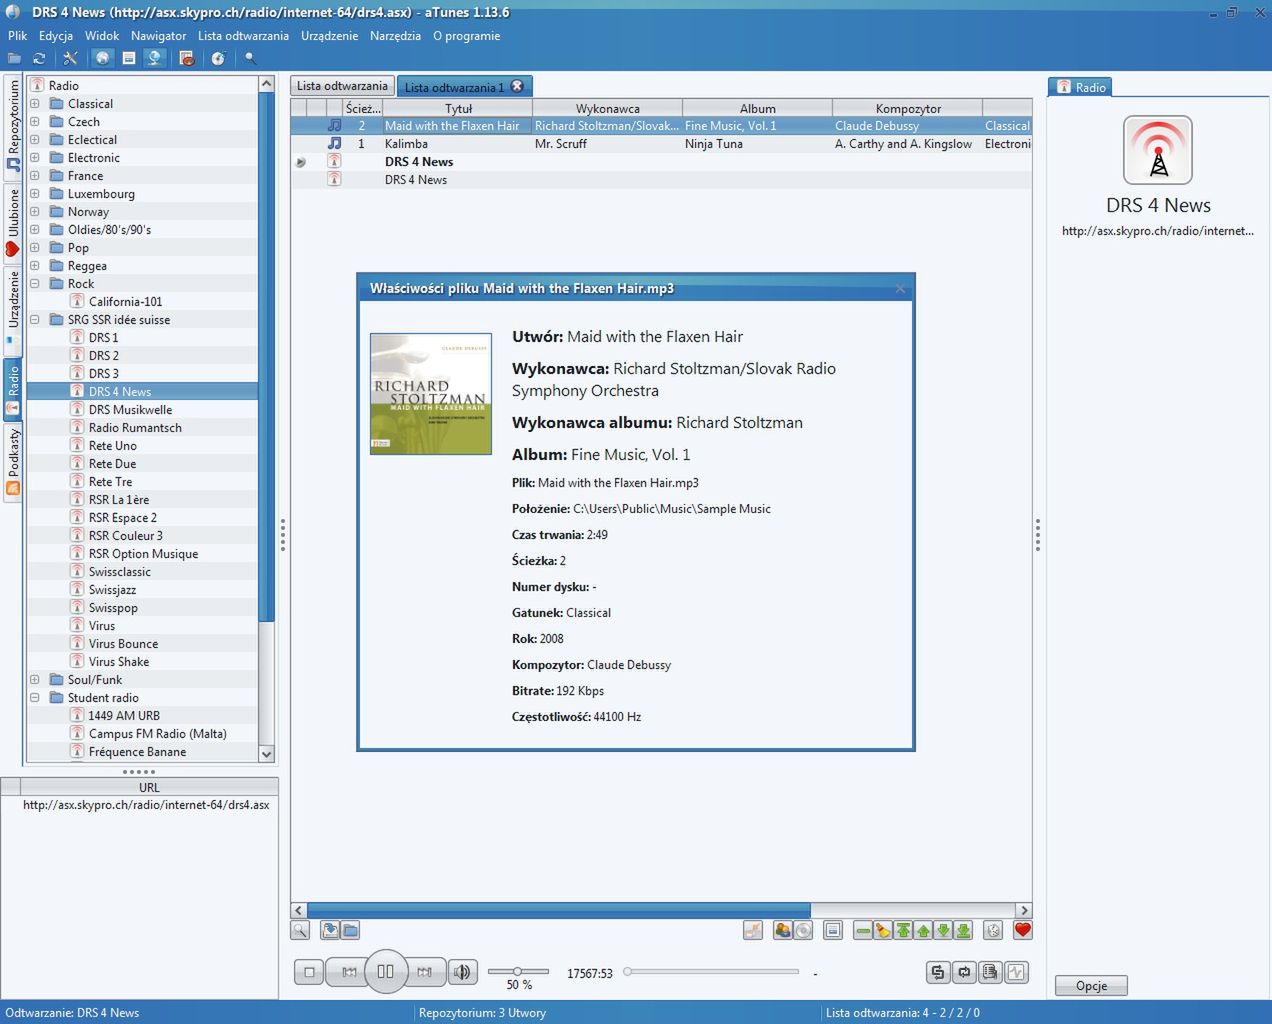Sort playlist by the Tytuł column header
This screenshot has width=1272, height=1024.
[459, 108]
